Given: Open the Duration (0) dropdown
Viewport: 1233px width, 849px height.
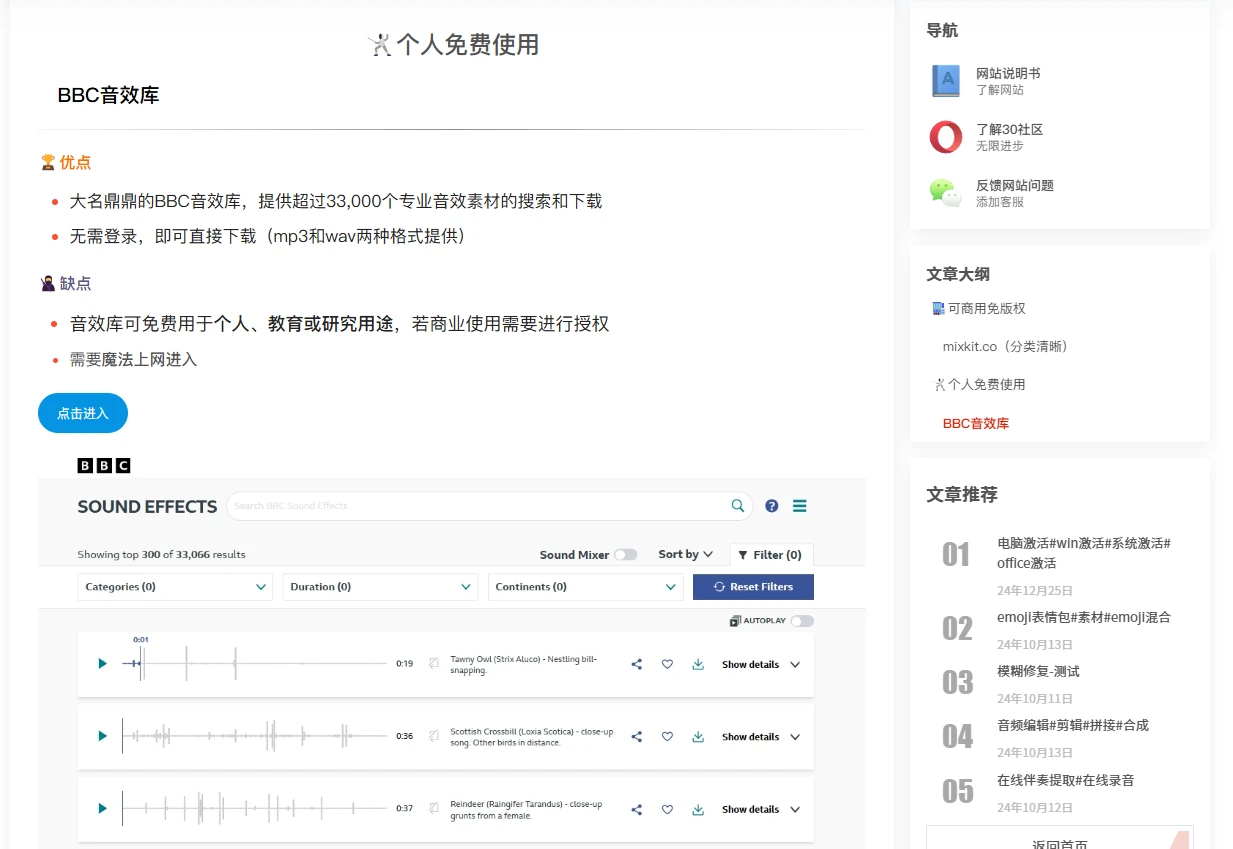Looking at the screenshot, I should click(x=380, y=587).
